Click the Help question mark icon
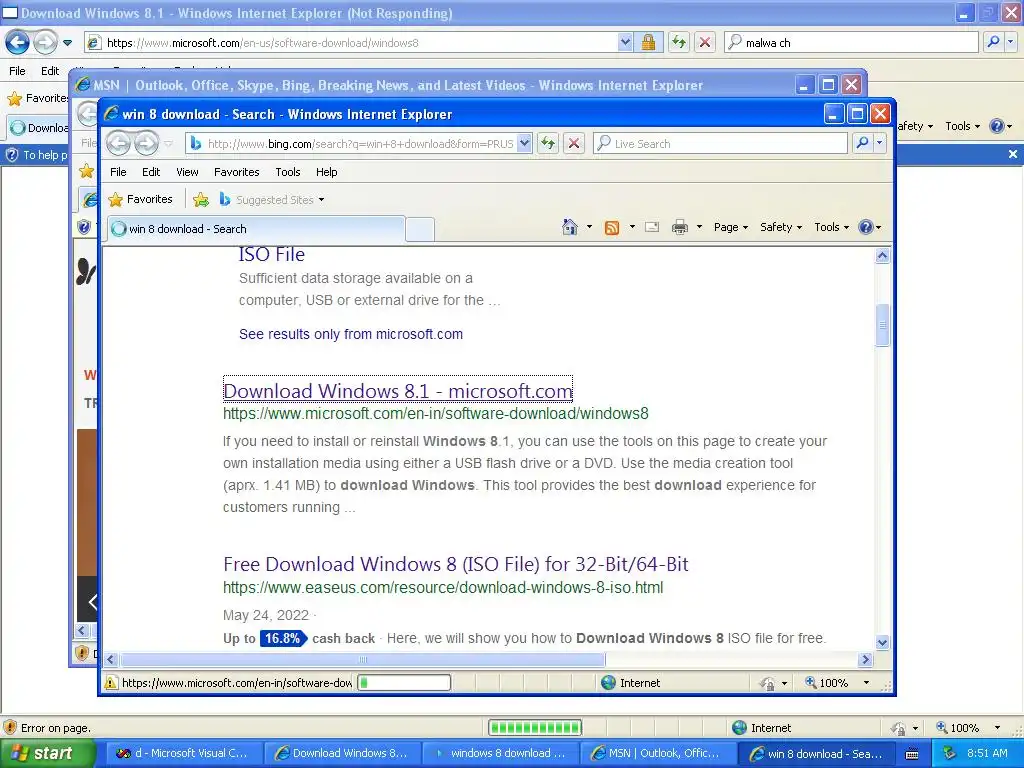Image resolution: width=1024 pixels, height=768 pixels. pos(865,227)
